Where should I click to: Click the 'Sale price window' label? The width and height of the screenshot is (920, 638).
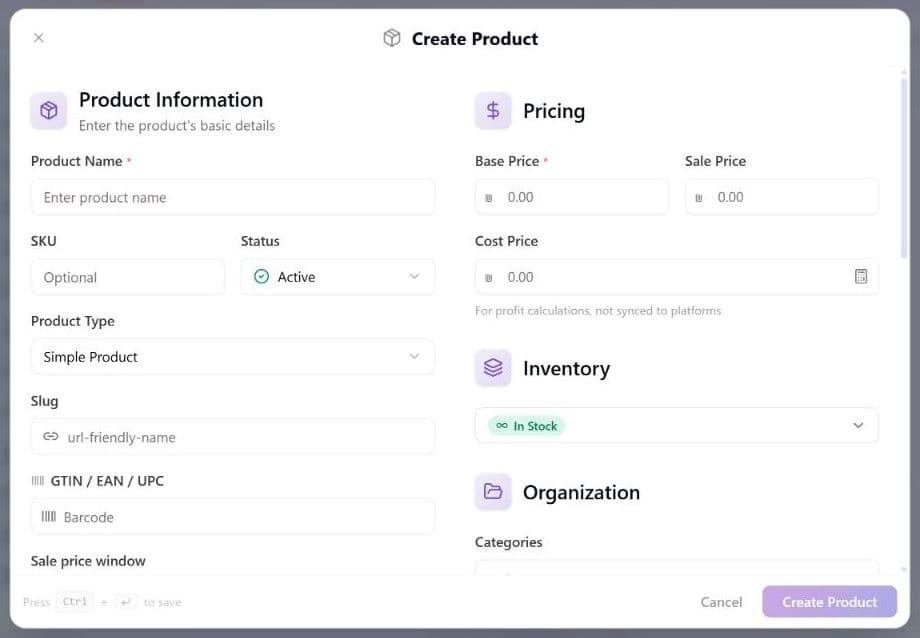point(88,561)
